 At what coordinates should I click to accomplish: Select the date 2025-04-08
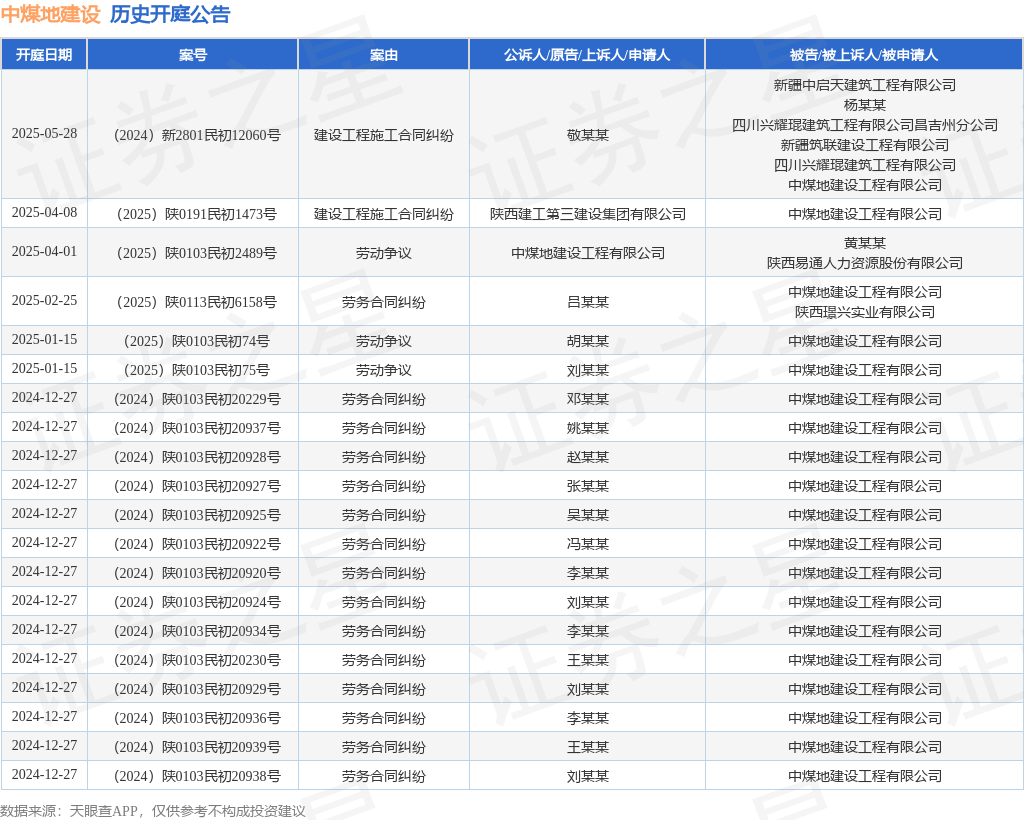(x=44, y=212)
